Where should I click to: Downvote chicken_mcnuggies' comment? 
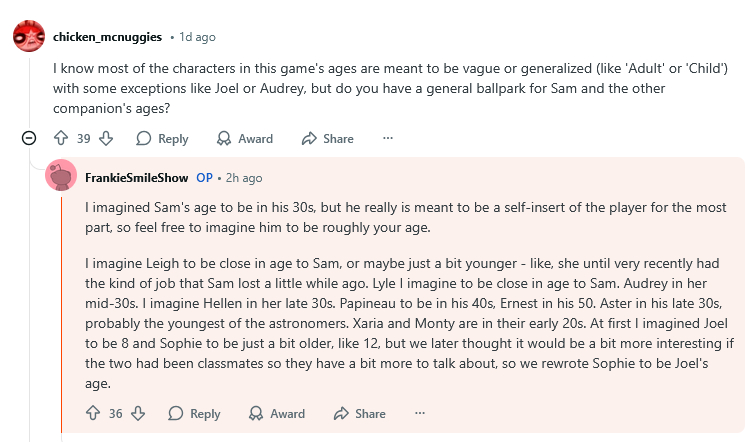[106, 139]
